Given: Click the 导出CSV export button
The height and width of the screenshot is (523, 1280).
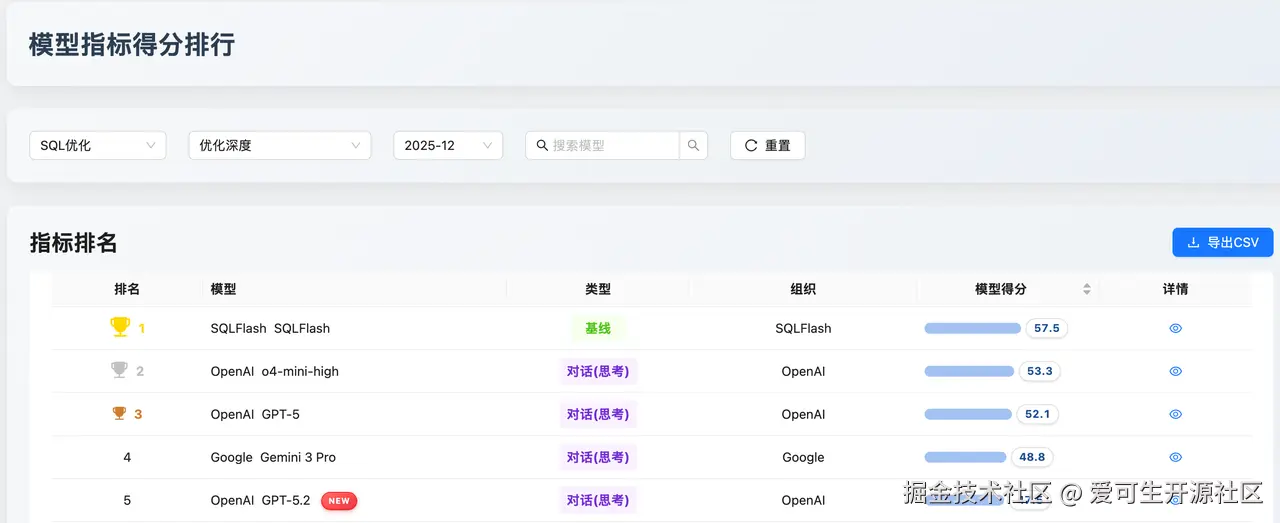Looking at the screenshot, I should [1222, 242].
